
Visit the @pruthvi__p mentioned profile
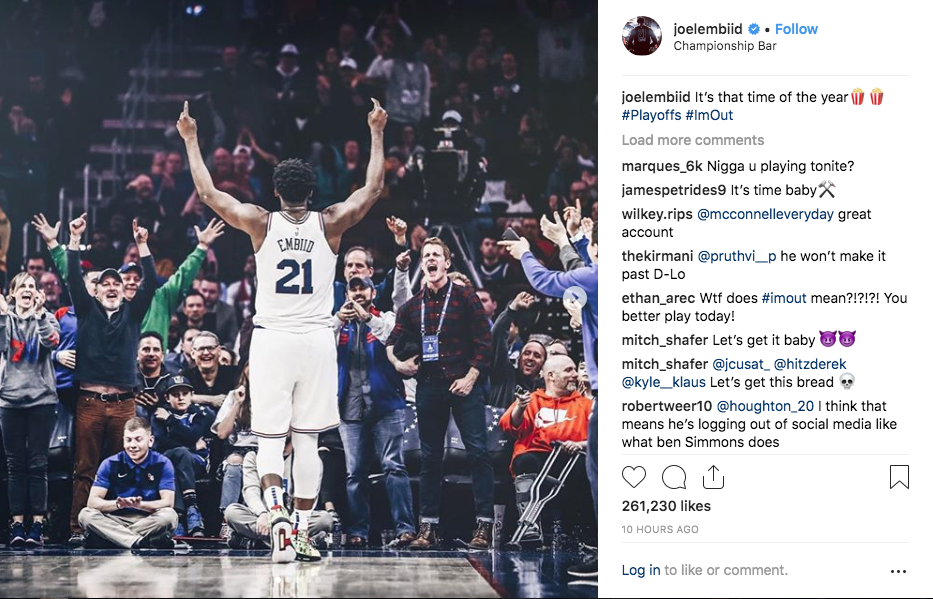pos(737,256)
